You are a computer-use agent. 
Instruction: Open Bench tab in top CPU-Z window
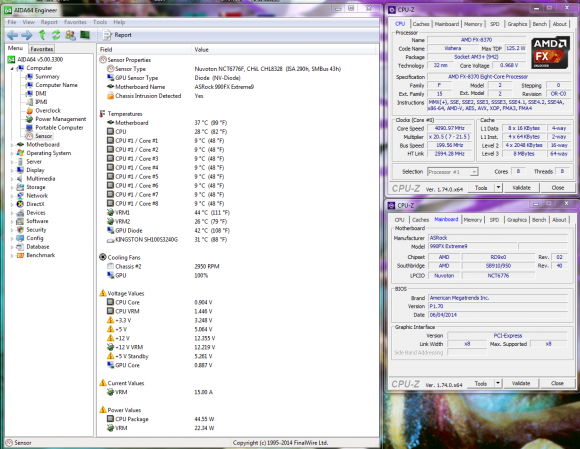tap(540, 24)
